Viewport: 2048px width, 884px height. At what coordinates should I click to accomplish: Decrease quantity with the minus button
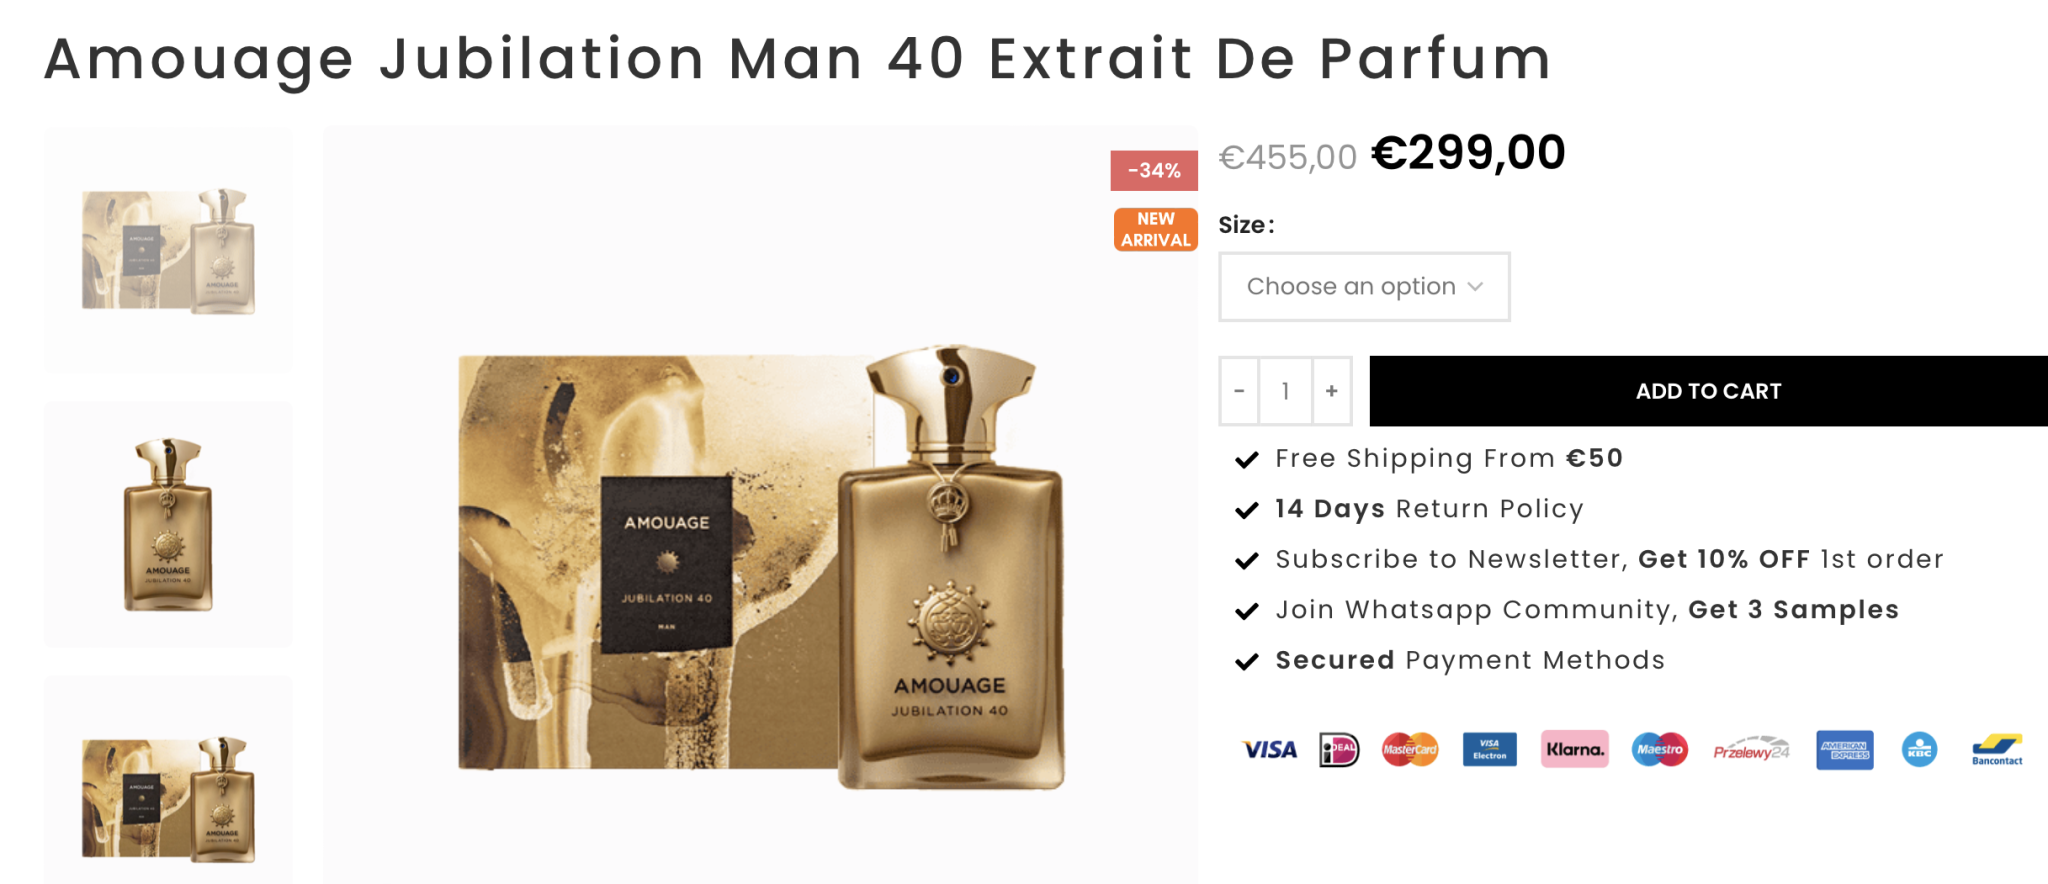coord(1239,391)
